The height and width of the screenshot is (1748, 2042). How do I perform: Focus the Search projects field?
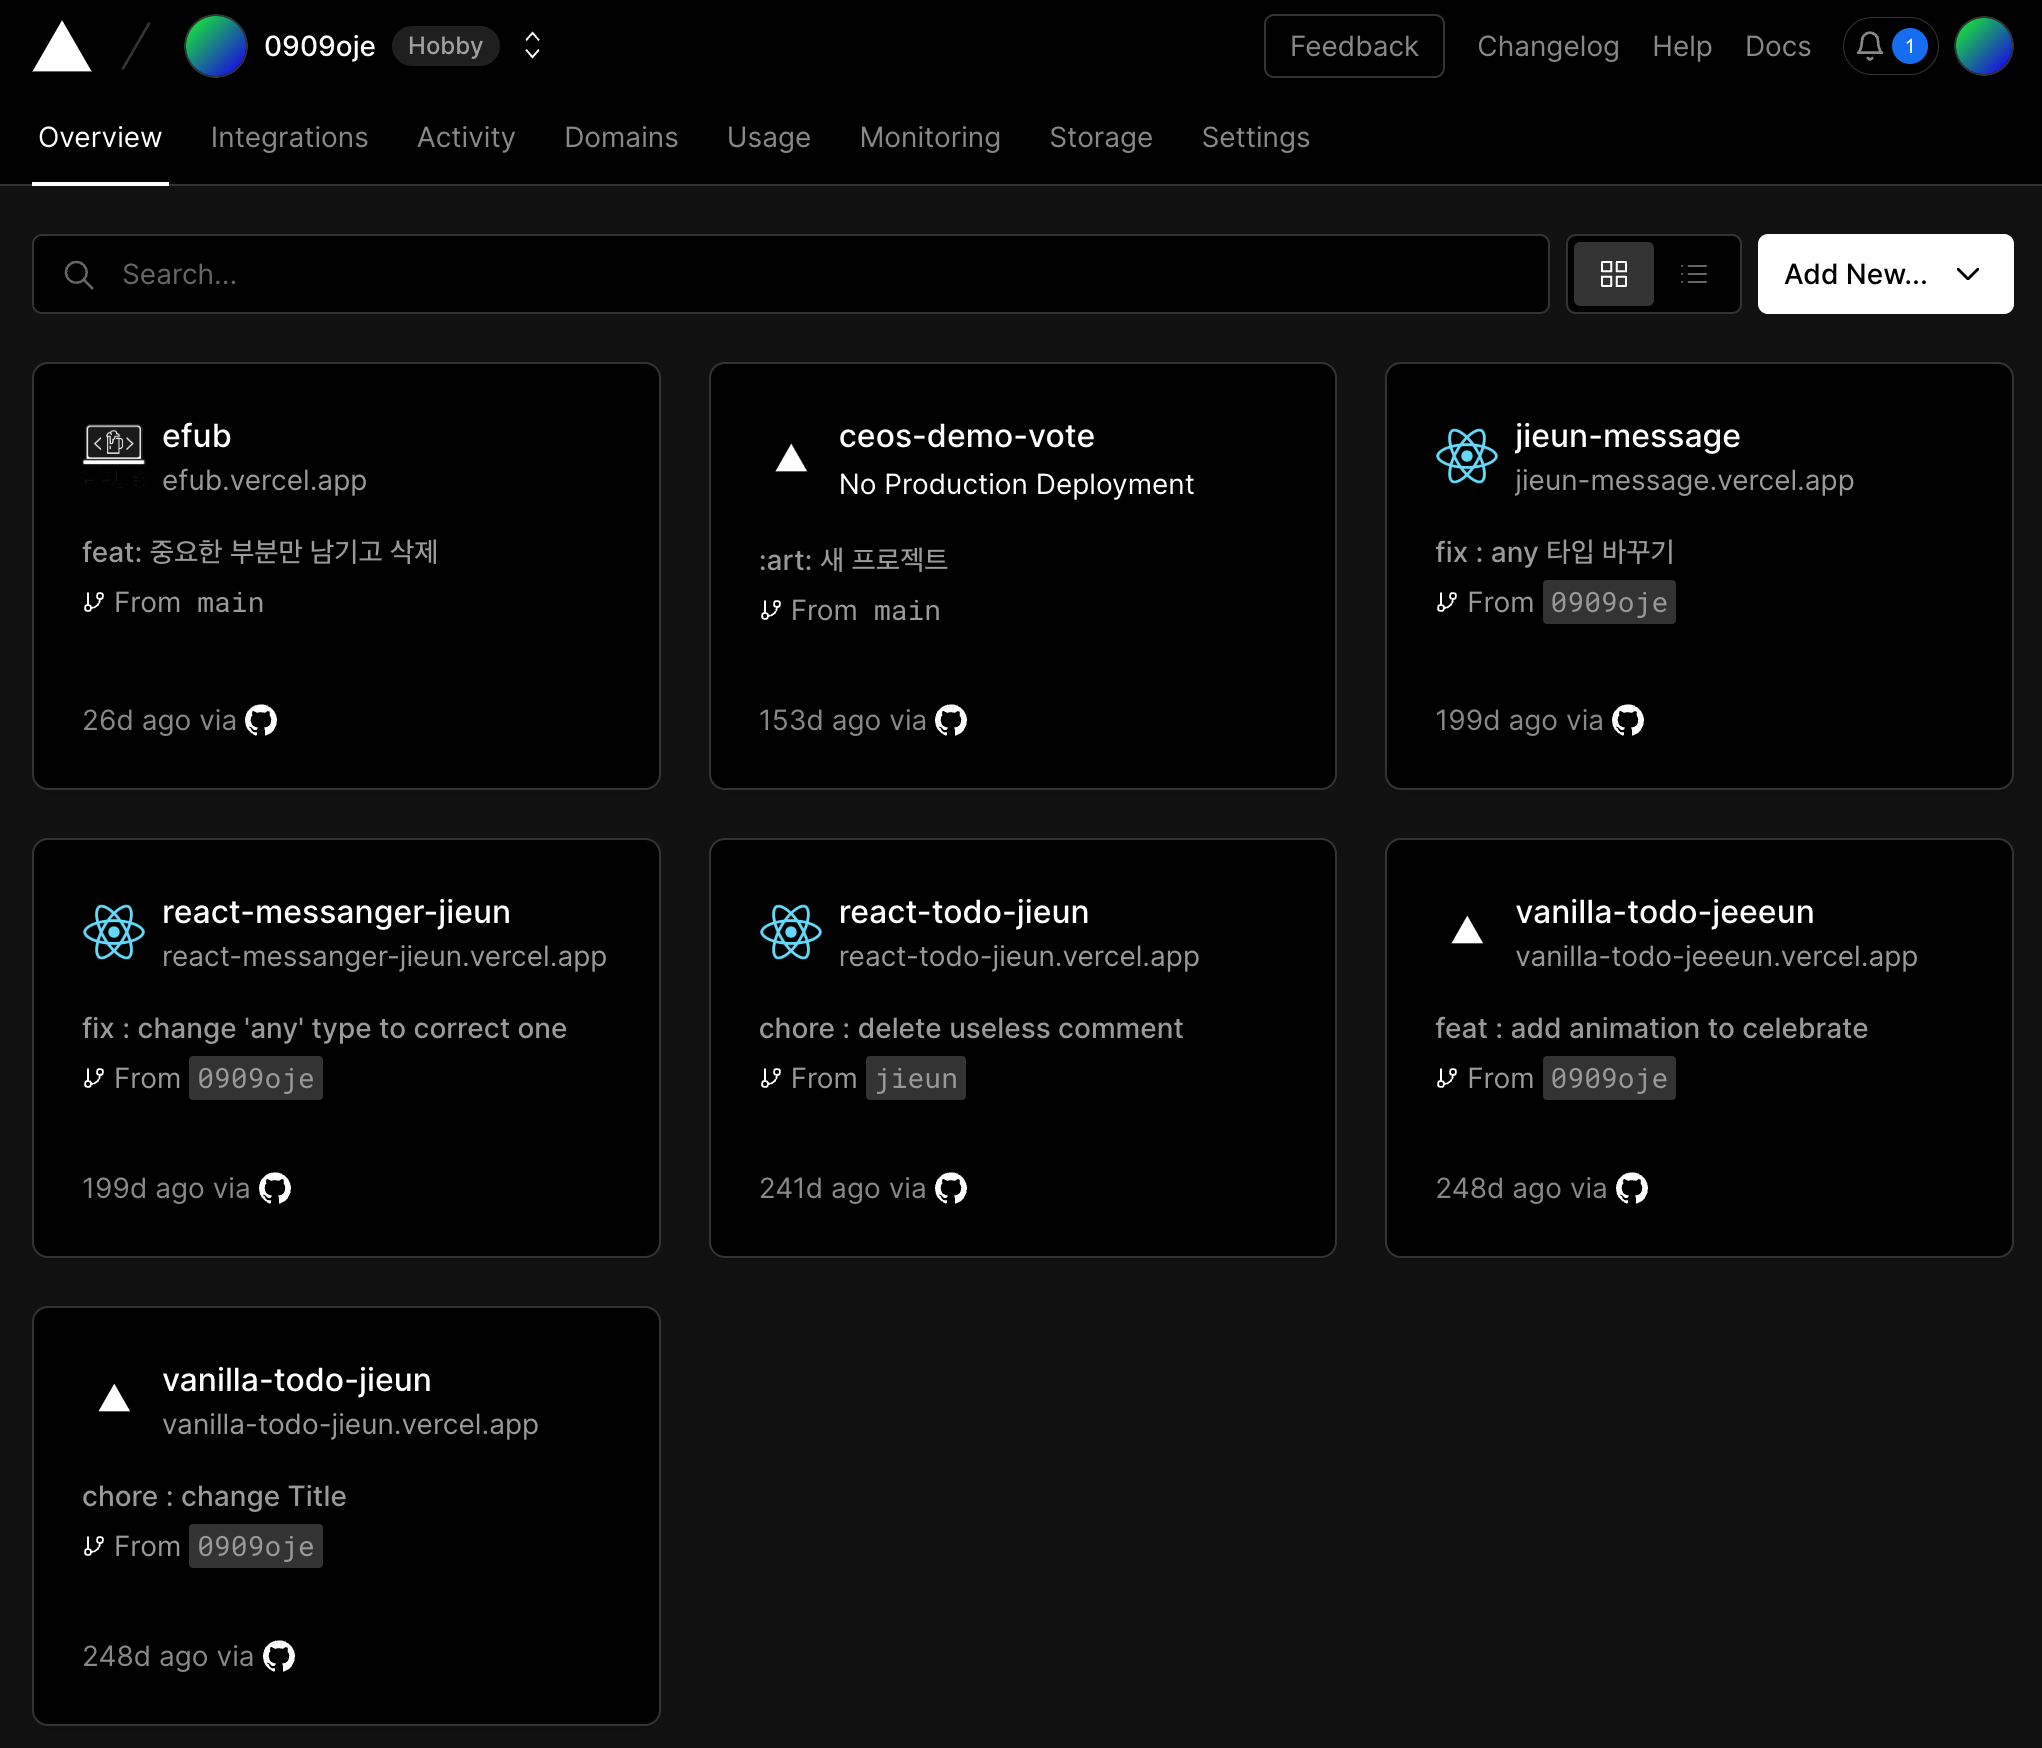pos(800,274)
